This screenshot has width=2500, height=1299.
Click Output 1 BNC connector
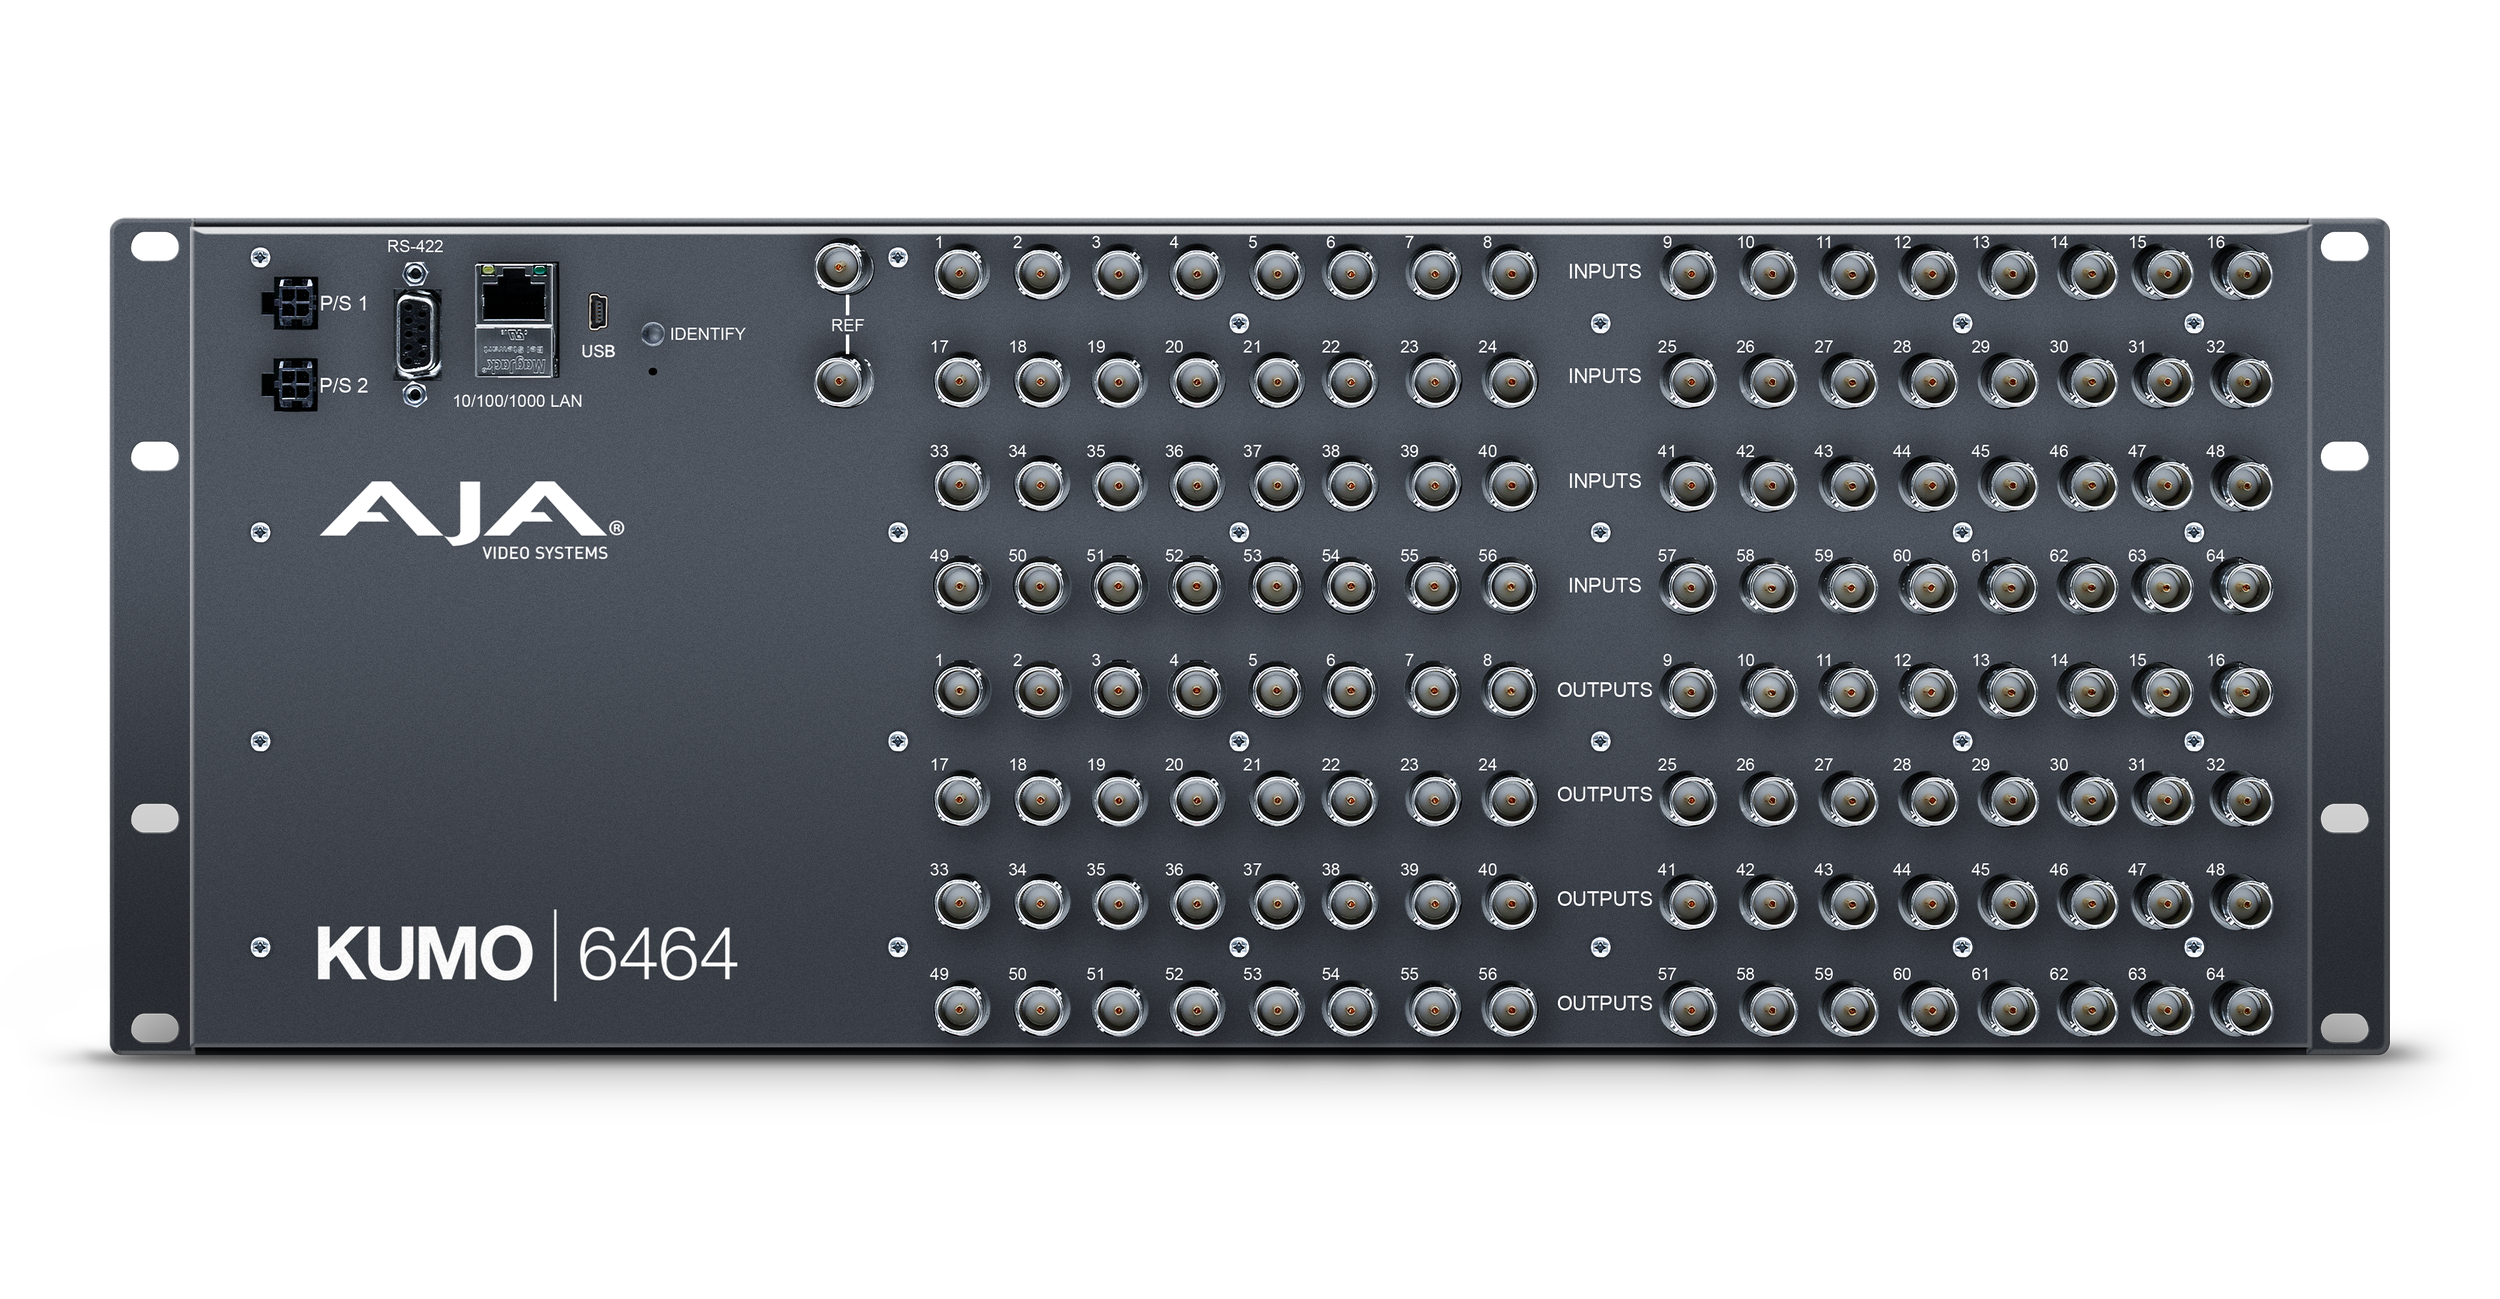coord(961,692)
